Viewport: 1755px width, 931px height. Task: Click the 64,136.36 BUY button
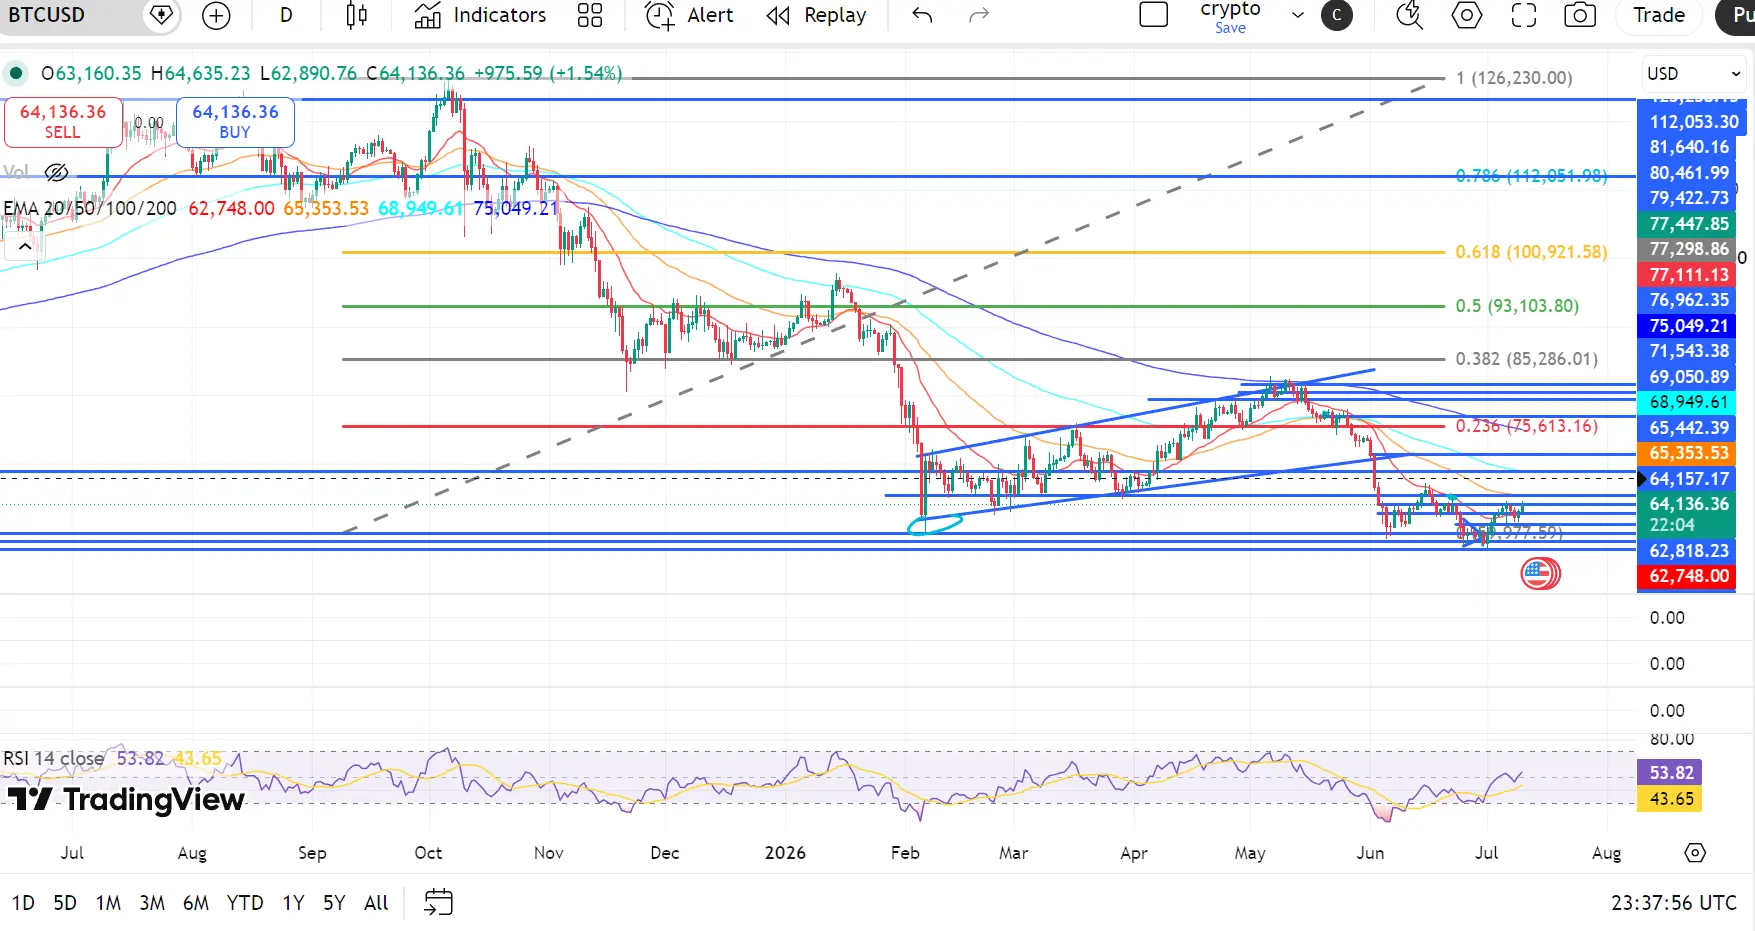tap(235, 121)
